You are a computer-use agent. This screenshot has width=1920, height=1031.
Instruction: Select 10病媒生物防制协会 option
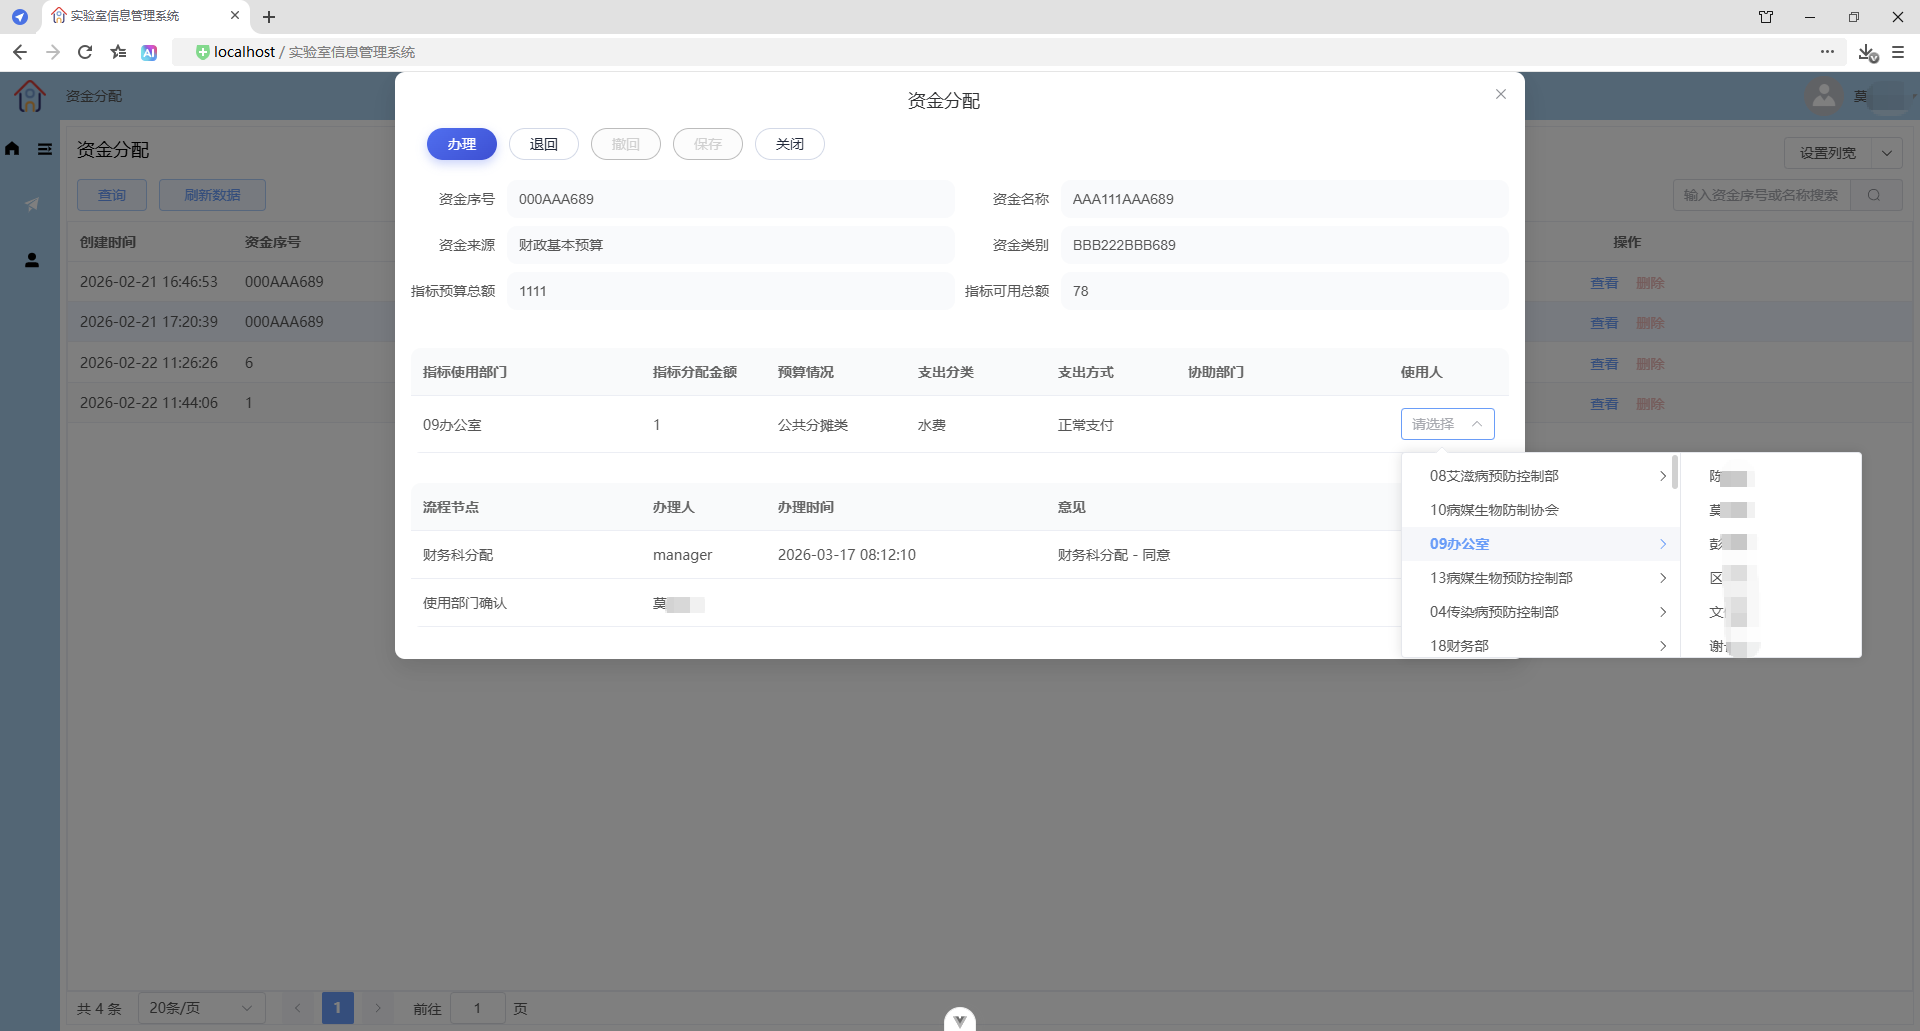[x=1541, y=510]
